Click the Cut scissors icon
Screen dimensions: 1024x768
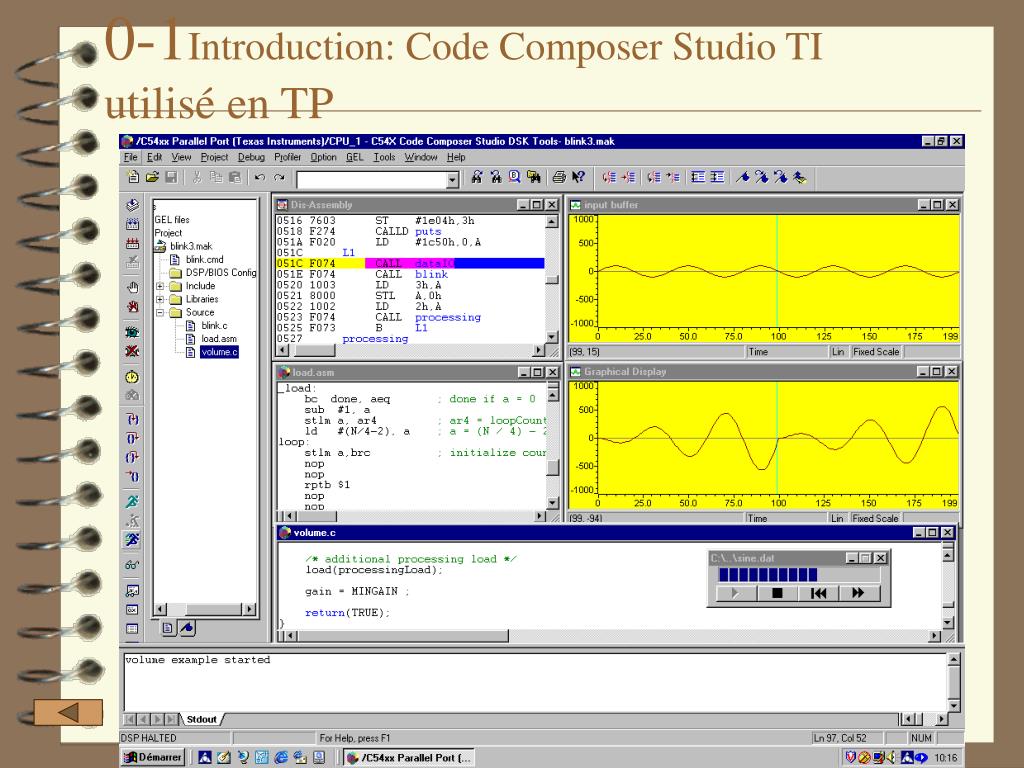197,177
